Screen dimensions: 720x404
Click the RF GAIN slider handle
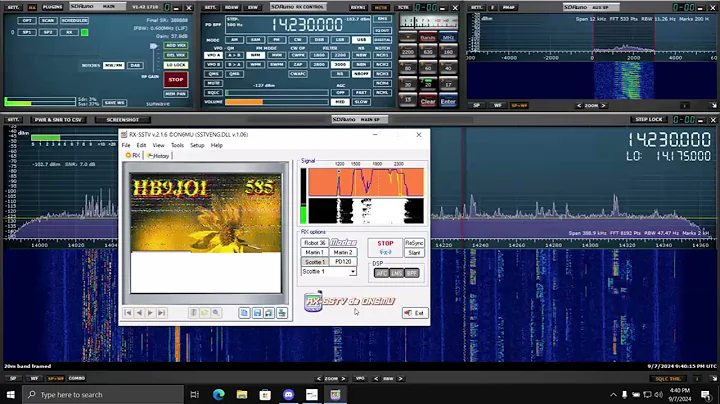[x=154, y=46]
